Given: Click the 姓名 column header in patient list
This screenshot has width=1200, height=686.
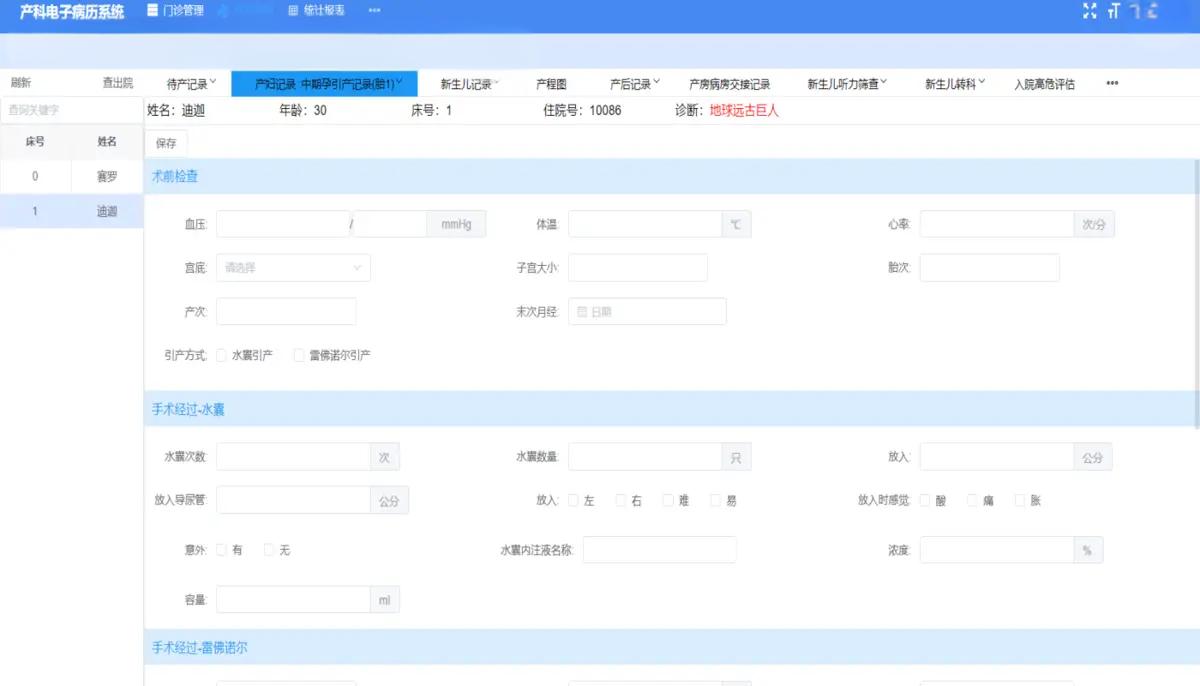Looking at the screenshot, I should (x=107, y=142).
